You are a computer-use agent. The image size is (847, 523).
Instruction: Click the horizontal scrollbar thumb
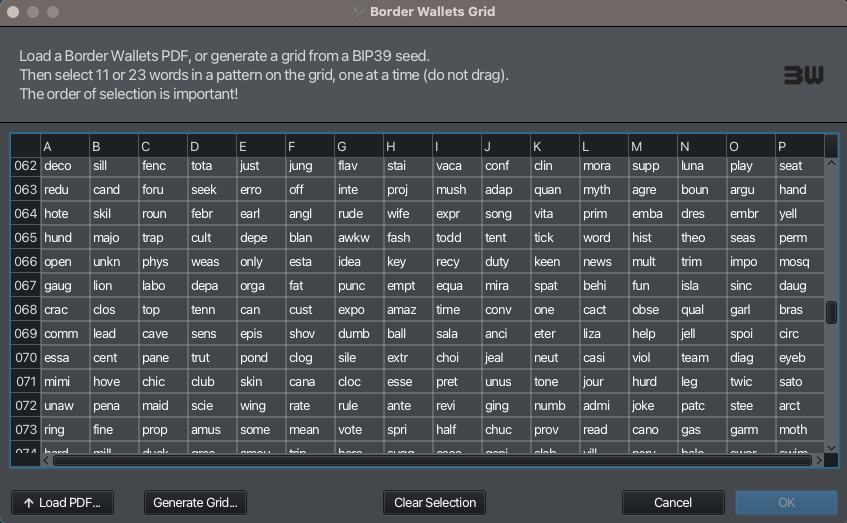(x=432, y=460)
